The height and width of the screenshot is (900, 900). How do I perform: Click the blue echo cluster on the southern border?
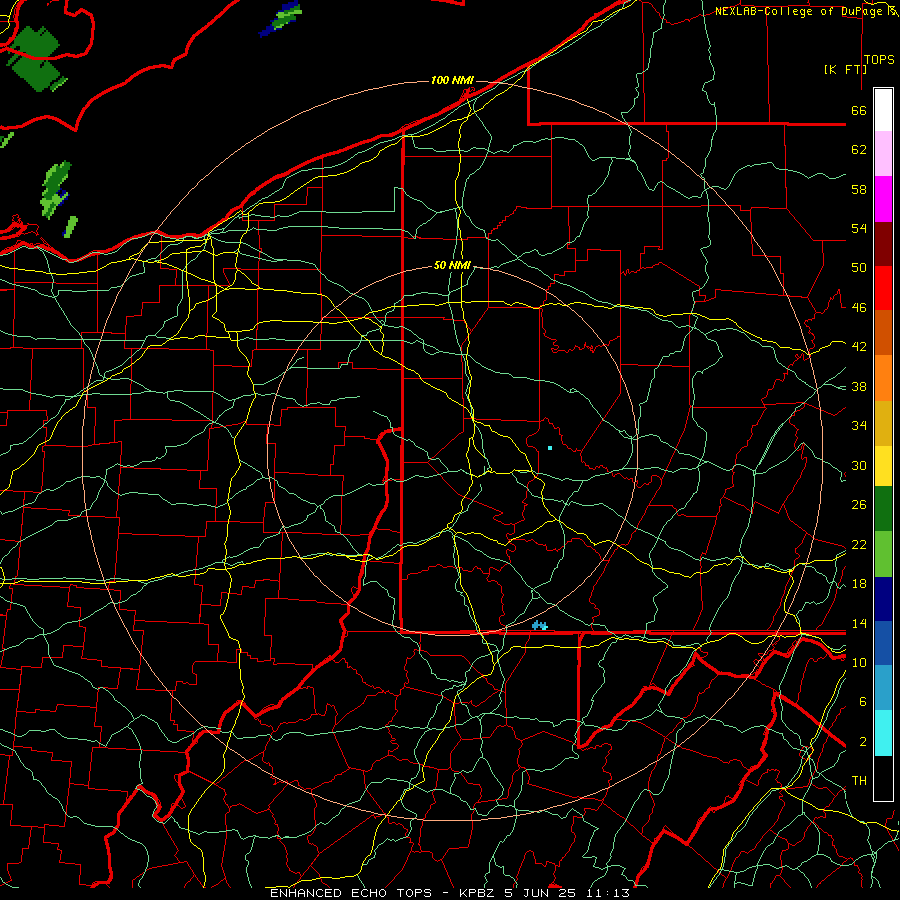(540, 626)
